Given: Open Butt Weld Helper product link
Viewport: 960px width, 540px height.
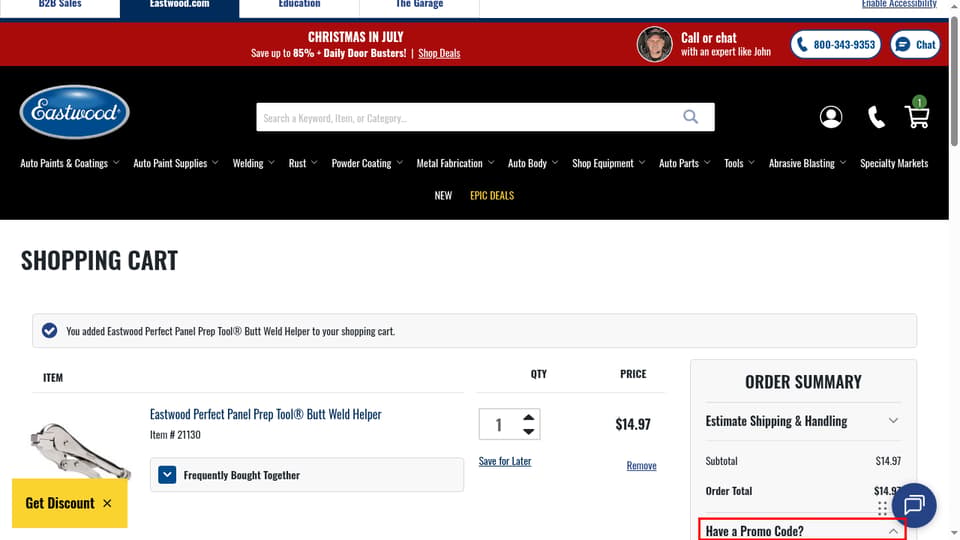Looking at the screenshot, I should pos(266,414).
